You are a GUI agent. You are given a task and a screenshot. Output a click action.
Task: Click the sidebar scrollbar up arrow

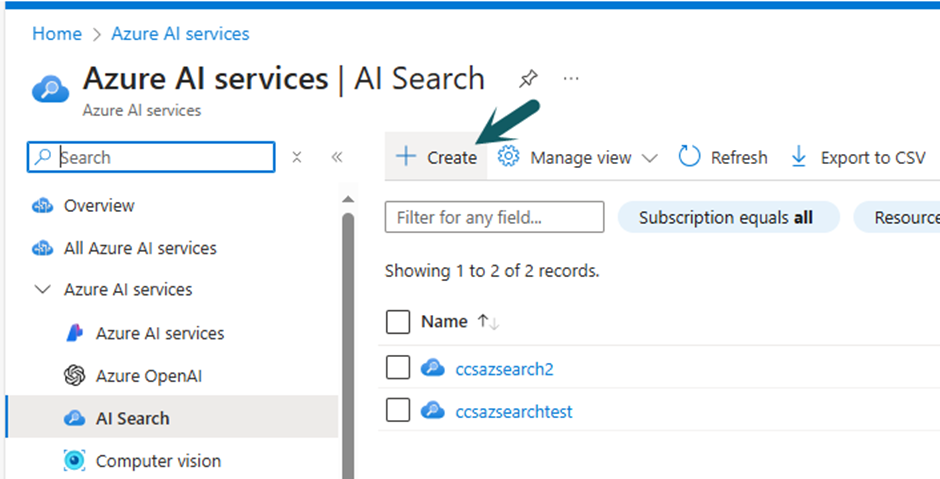pos(348,200)
